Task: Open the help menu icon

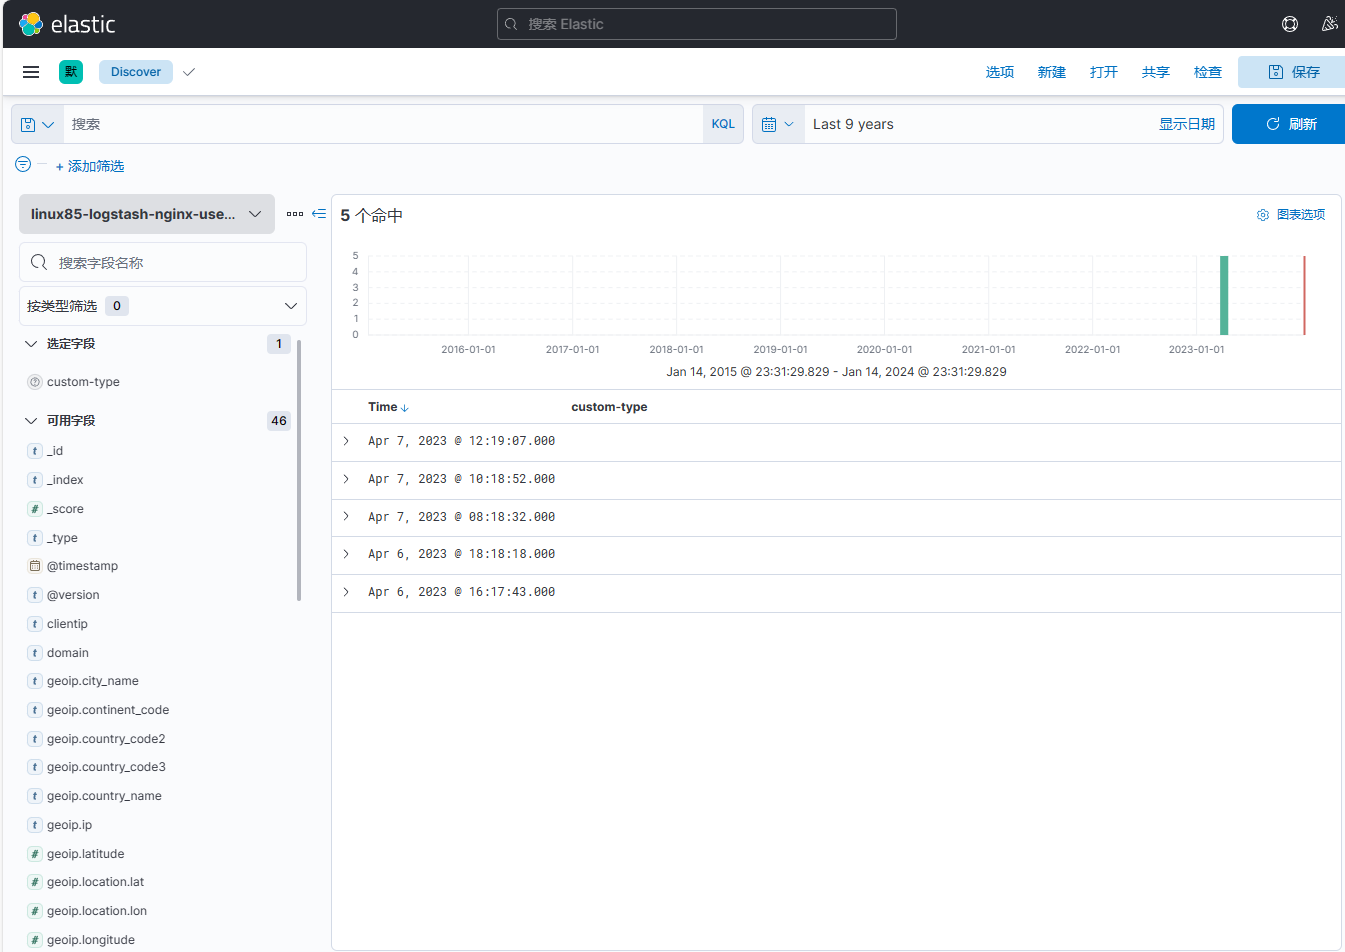Action: pyautogui.click(x=1290, y=24)
